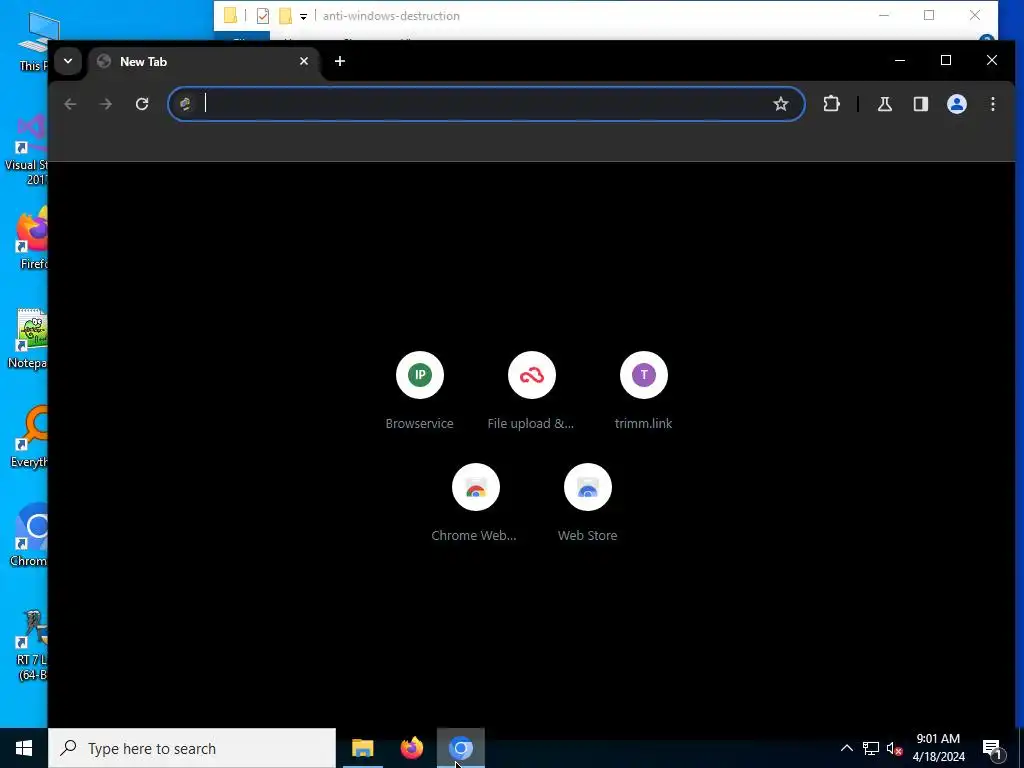Go forward to the next page
Image resolution: width=1024 pixels, height=768 pixels.
point(106,104)
